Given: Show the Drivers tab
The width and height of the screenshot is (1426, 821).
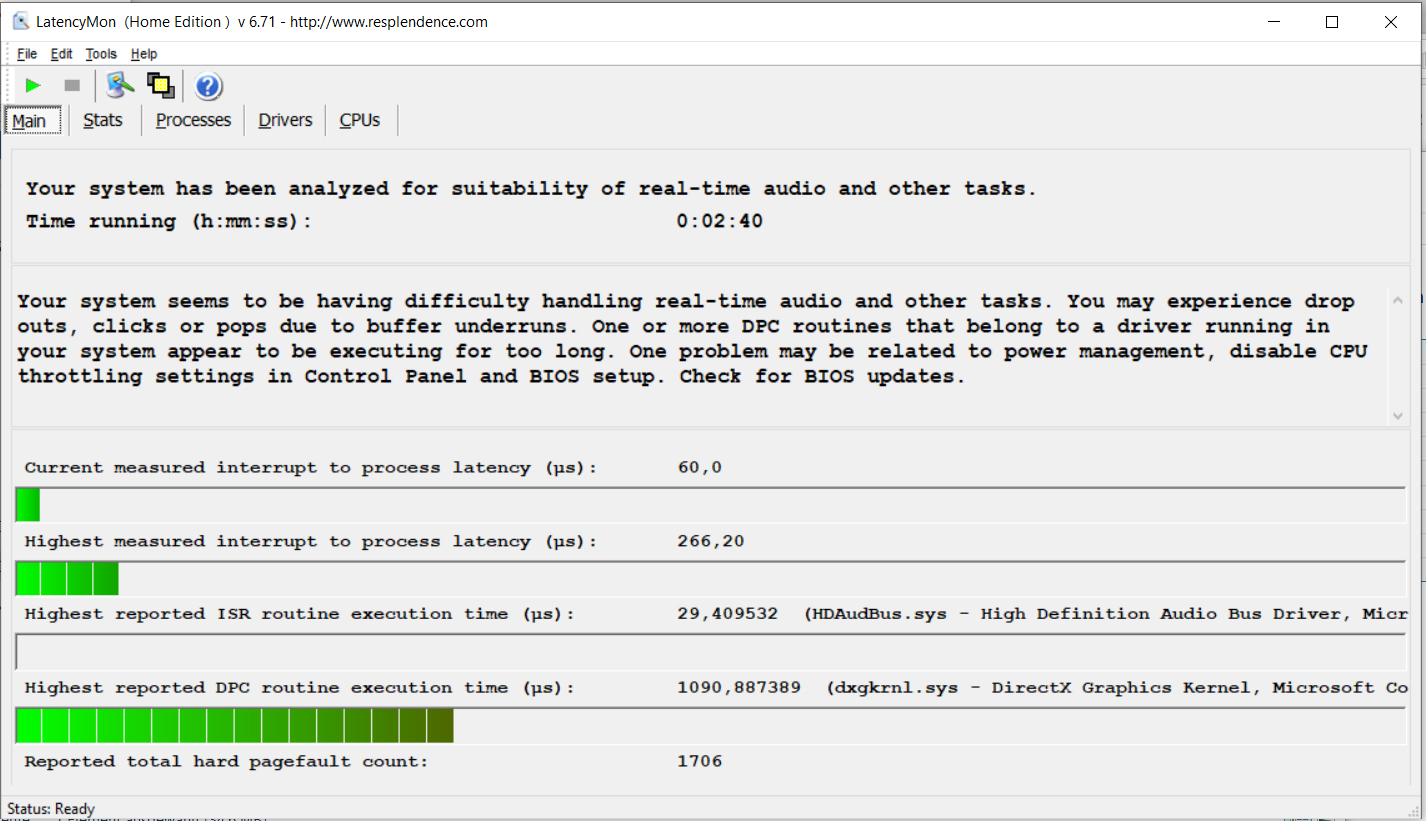Looking at the screenshot, I should [285, 120].
